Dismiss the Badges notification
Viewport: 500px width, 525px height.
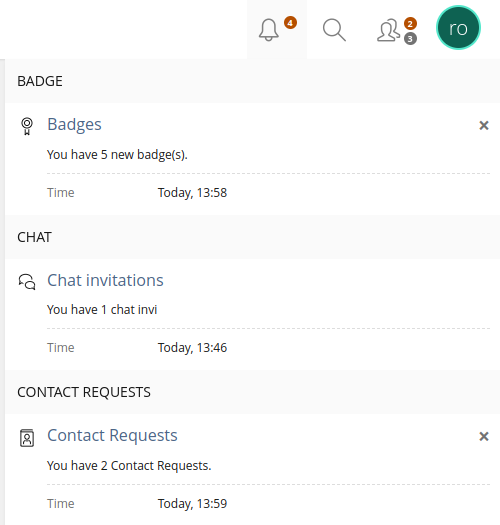[484, 126]
